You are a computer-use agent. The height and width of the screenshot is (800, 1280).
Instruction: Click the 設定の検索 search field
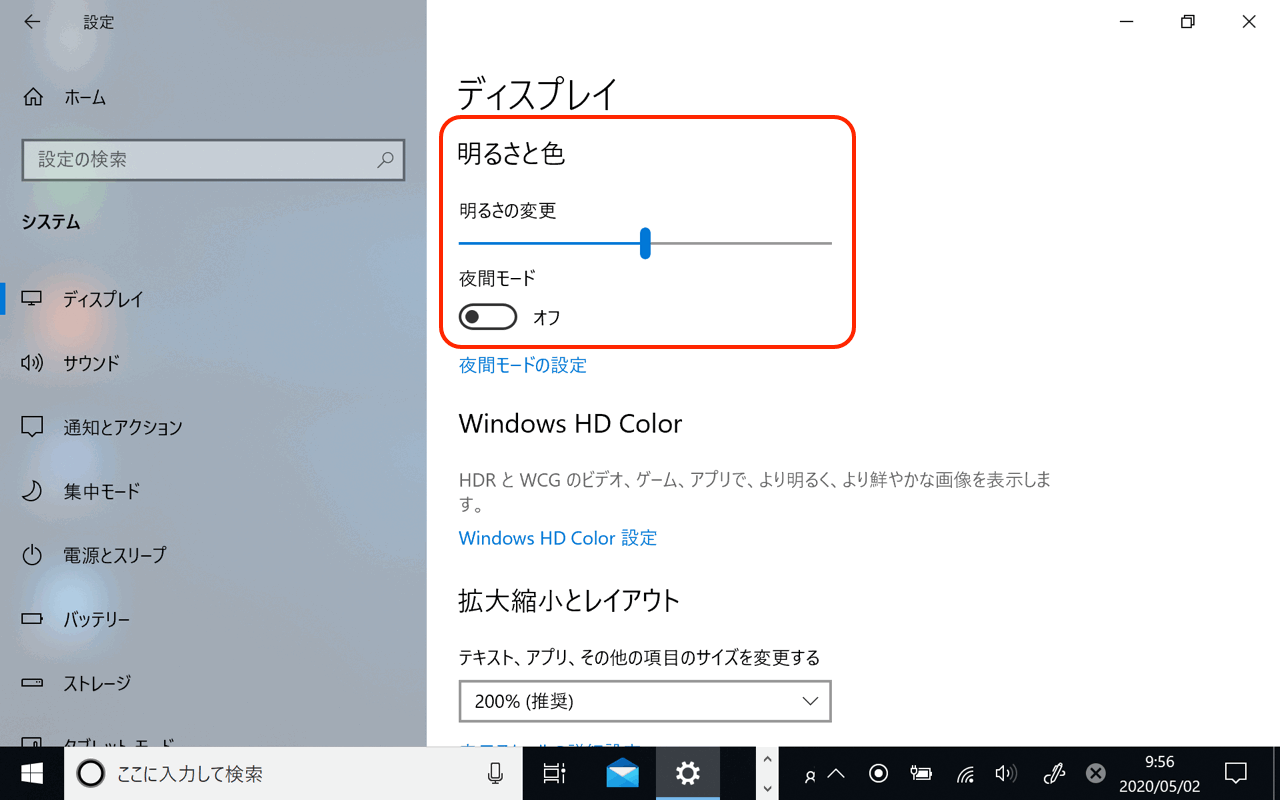tap(200, 160)
